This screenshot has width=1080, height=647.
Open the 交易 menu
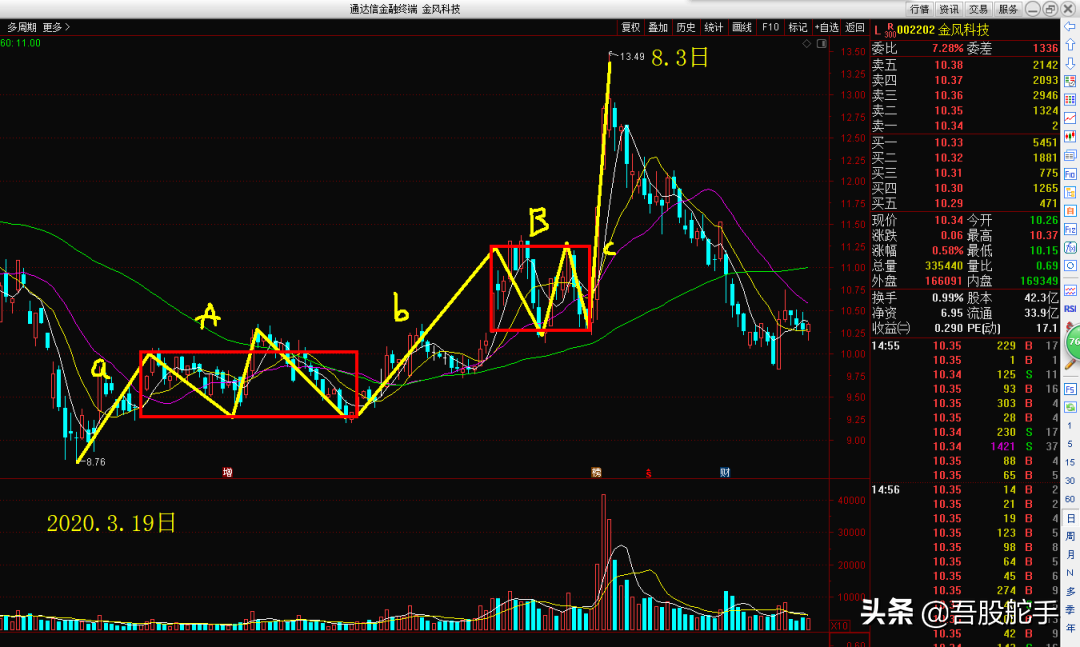pos(979,9)
